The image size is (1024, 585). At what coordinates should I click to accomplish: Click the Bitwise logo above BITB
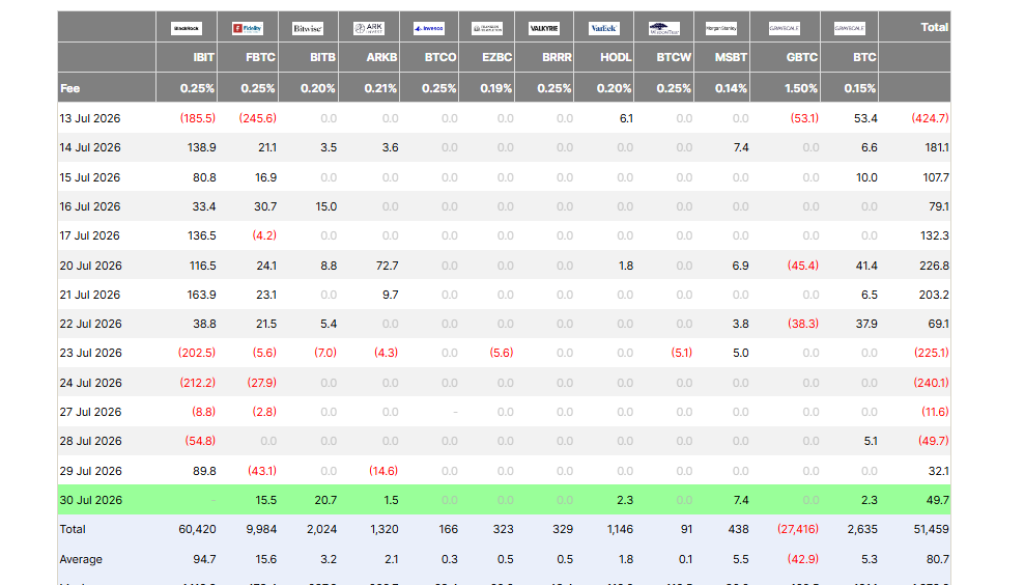[308, 29]
